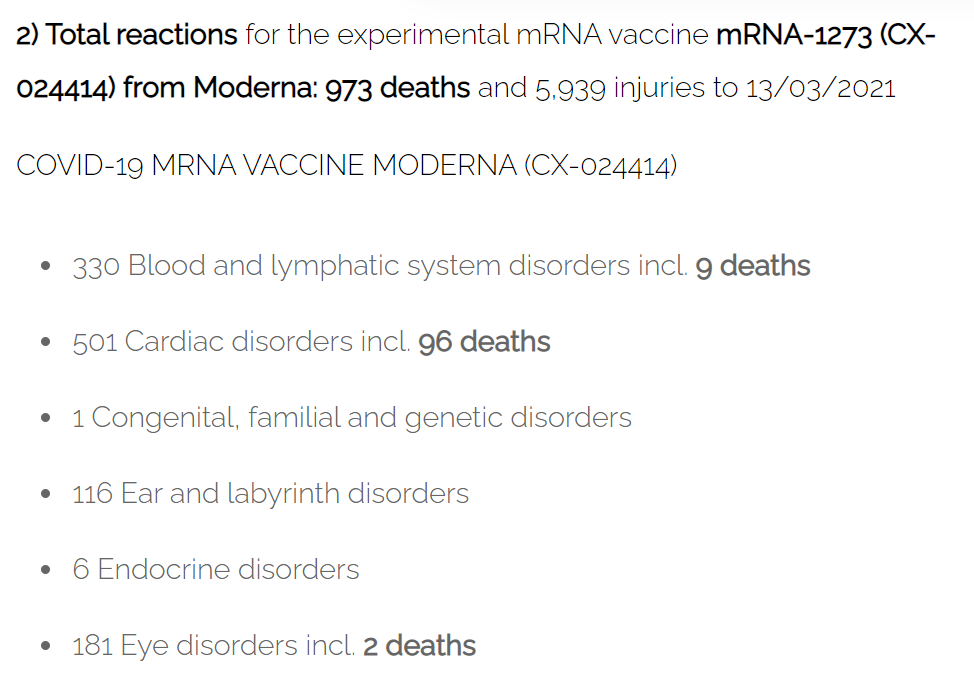Click the COVID-19 MRNA VACCINE MODERNA subheading
The width and height of the screenshot is (974, 673).
(x=347, y=166)
